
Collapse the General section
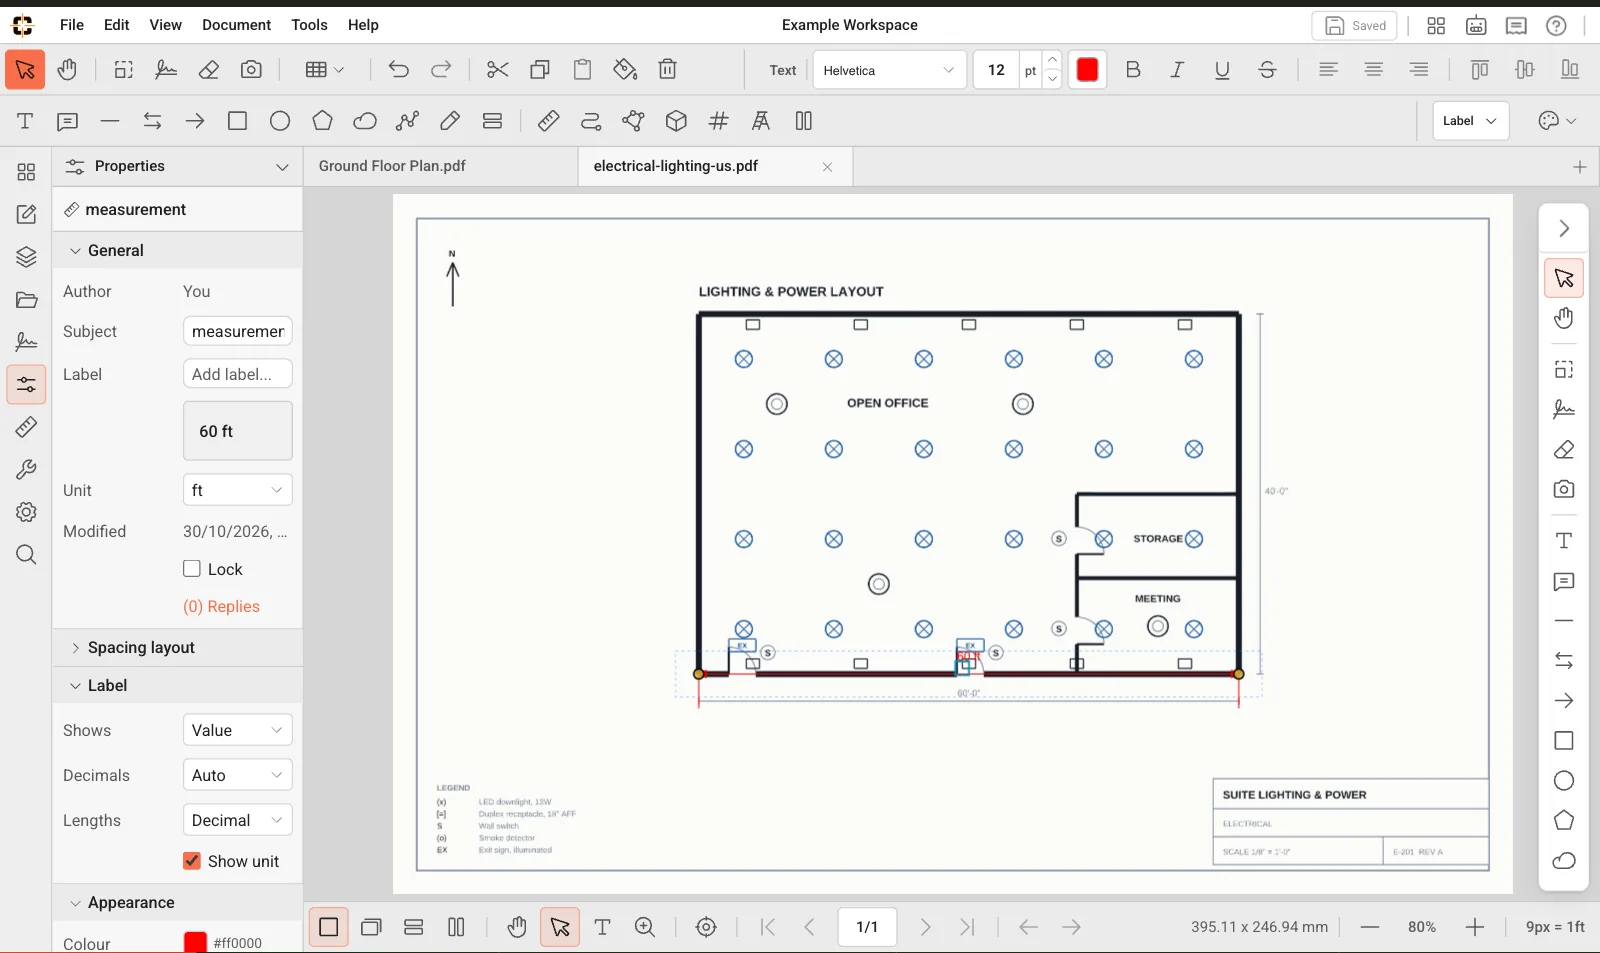(177, 251)
